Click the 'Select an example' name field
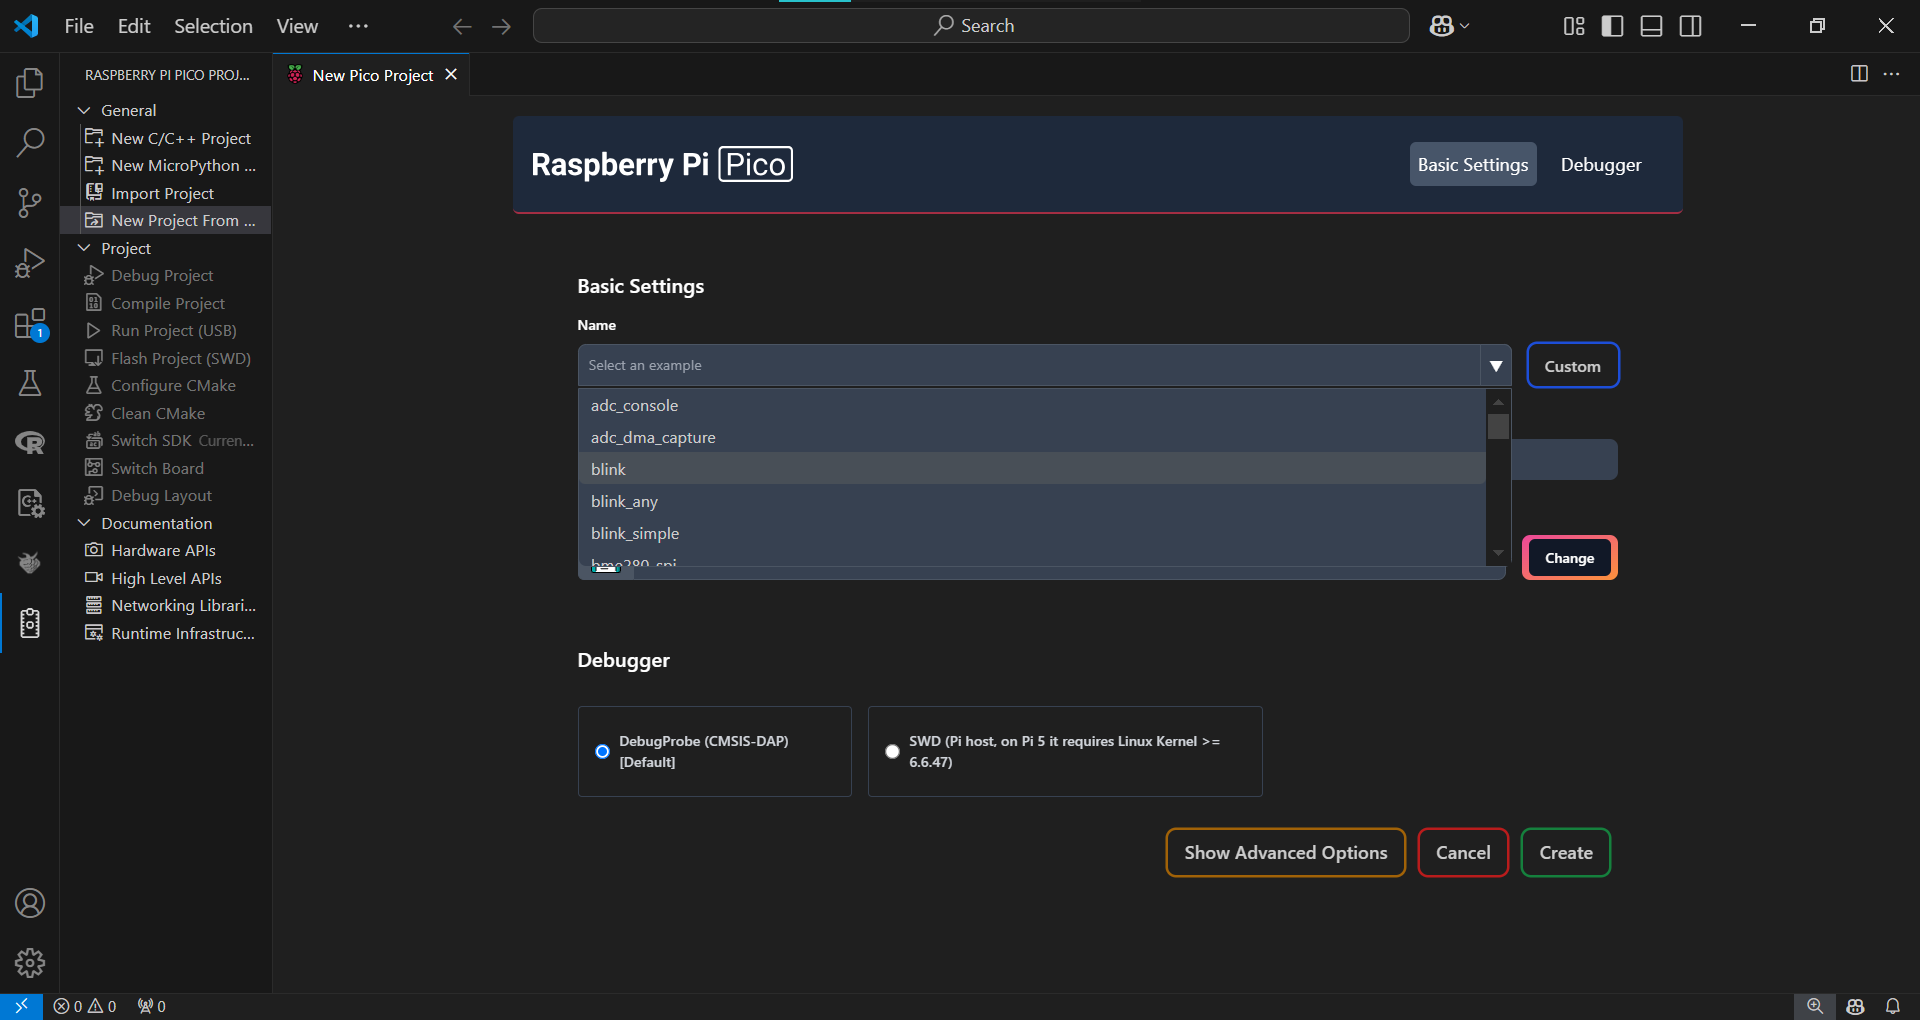 point(1029,366)
